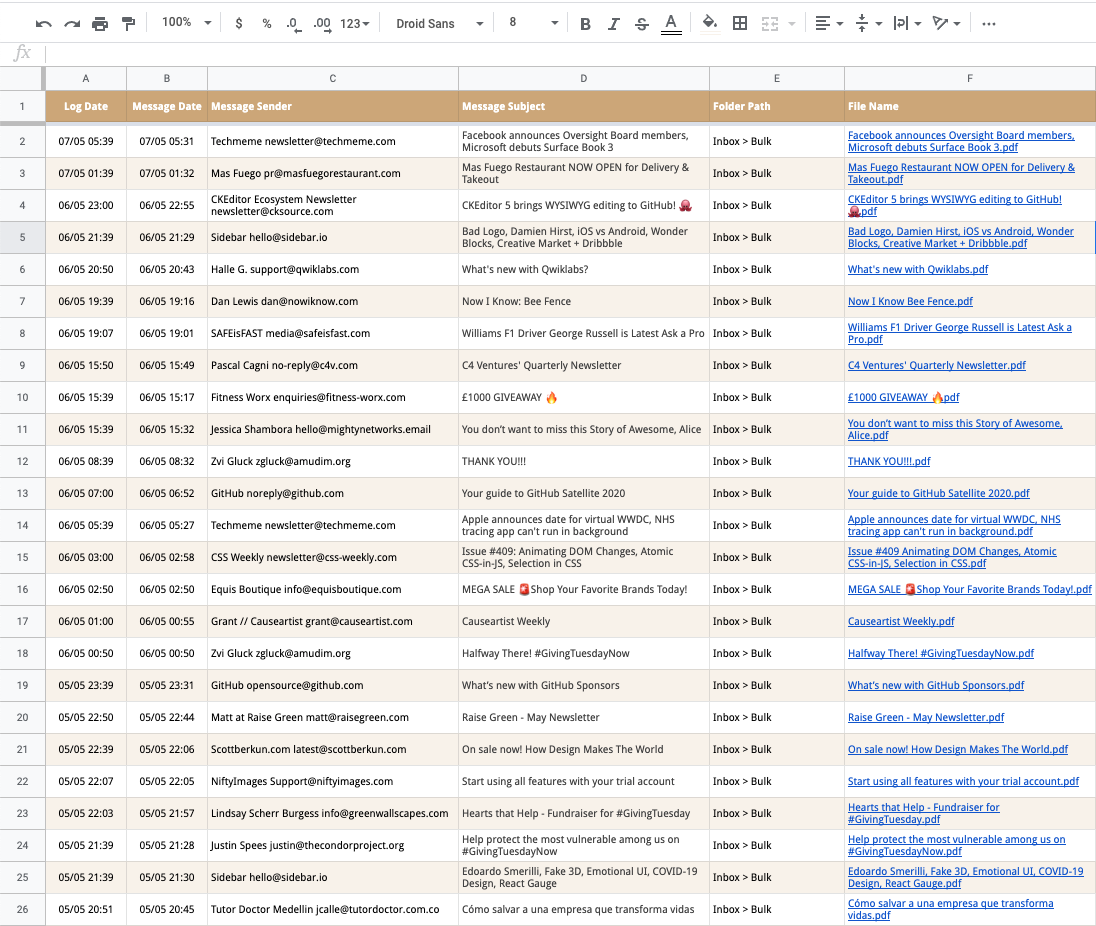This screenshot has width=1096, height=926.
Task: Select the £1000 GIVEAWAY subject cell
Action: pyautogui.click(x=584, y=398)
